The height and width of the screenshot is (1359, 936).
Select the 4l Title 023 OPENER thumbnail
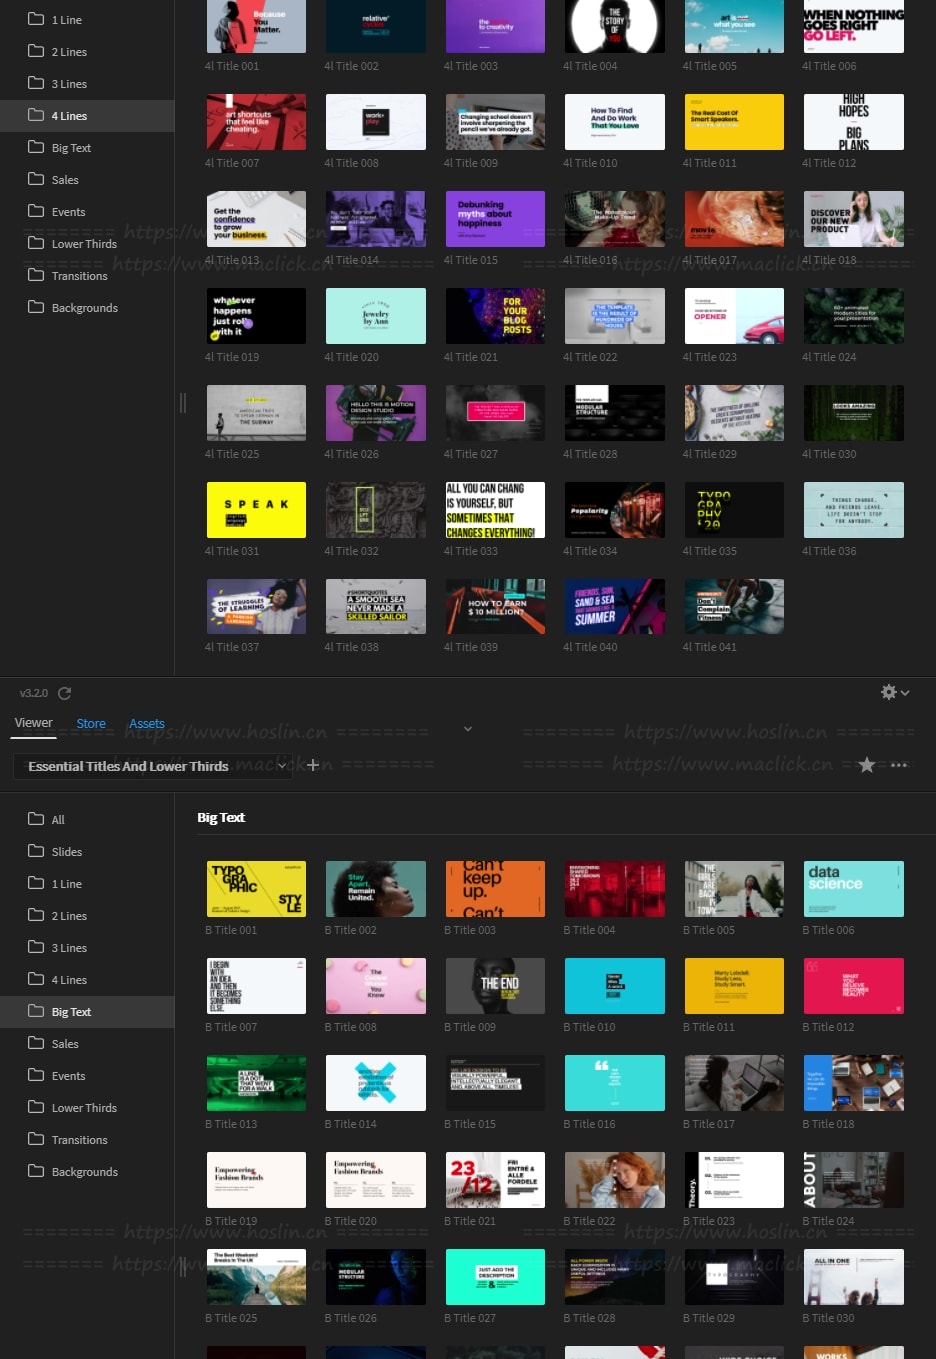pyautogui.click(x=734, y=316)
